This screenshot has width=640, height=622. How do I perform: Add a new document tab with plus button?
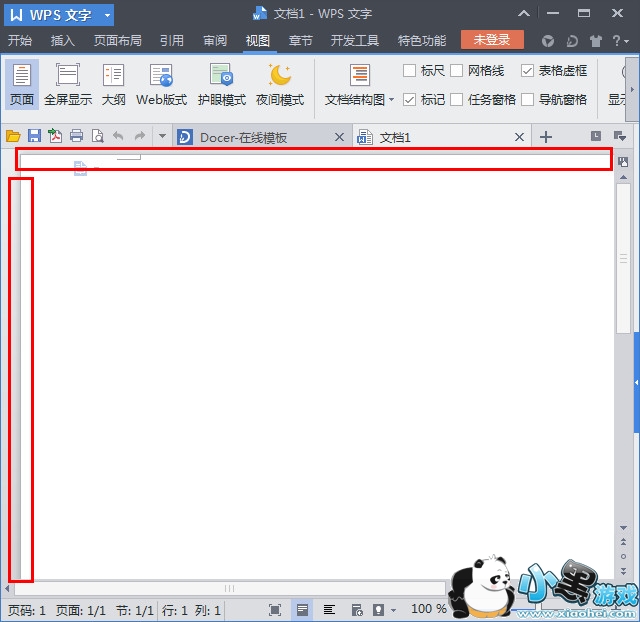[x=546, y=137]
